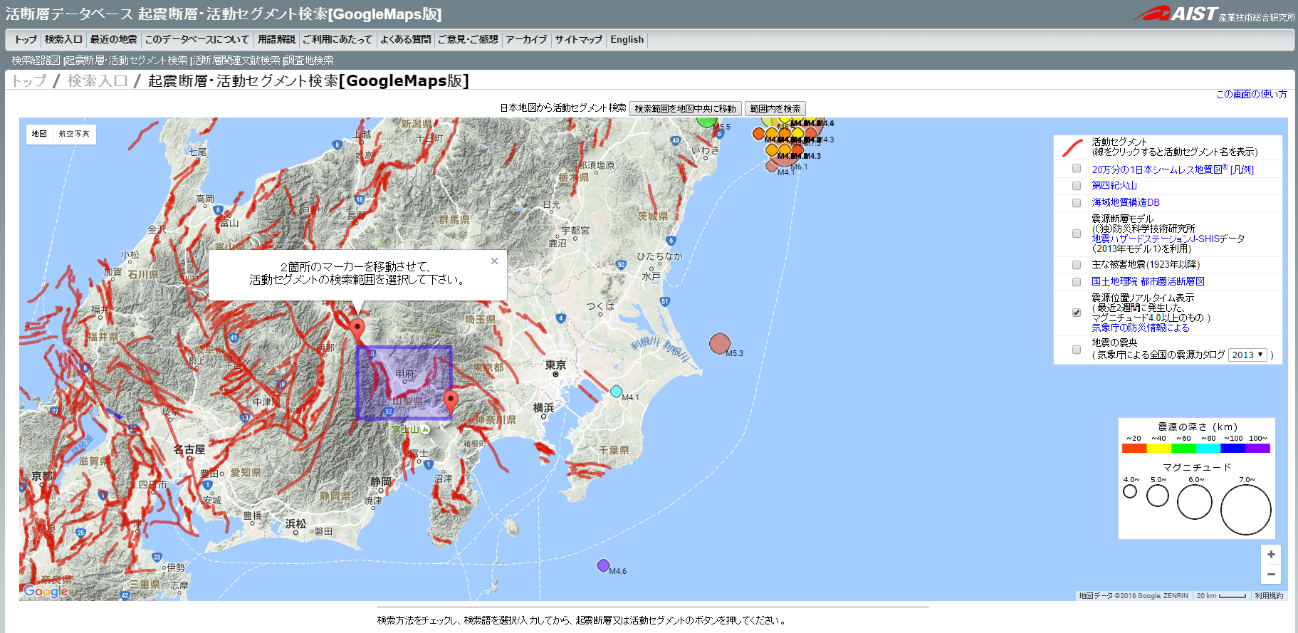Open the このデータベースについて menu item
Screen dimensions: 1298x633
(x=197, y=40)
